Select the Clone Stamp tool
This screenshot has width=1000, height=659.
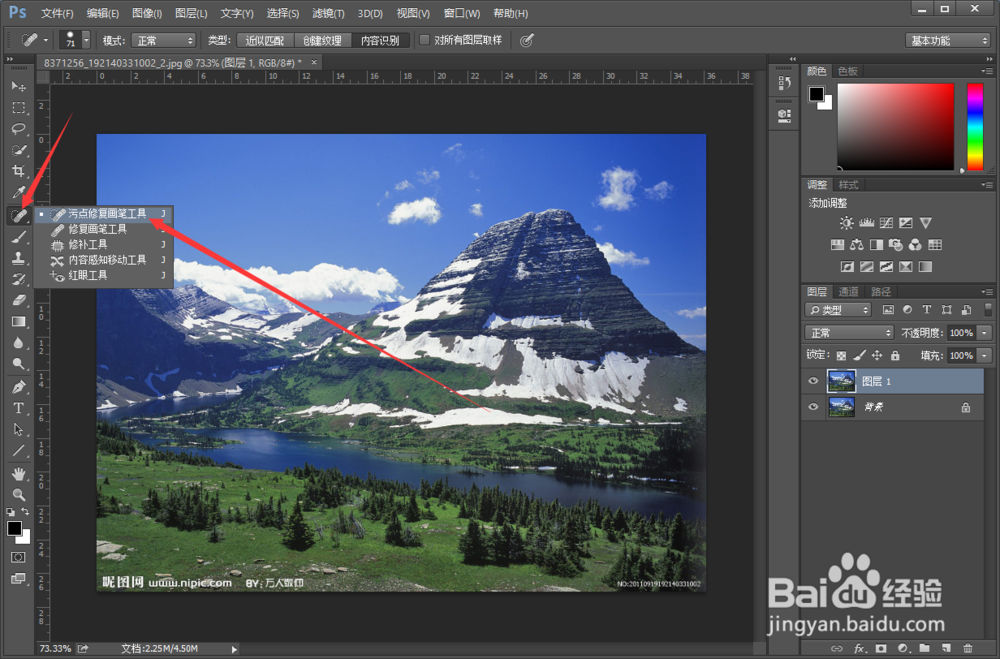[x=18, y=258]
